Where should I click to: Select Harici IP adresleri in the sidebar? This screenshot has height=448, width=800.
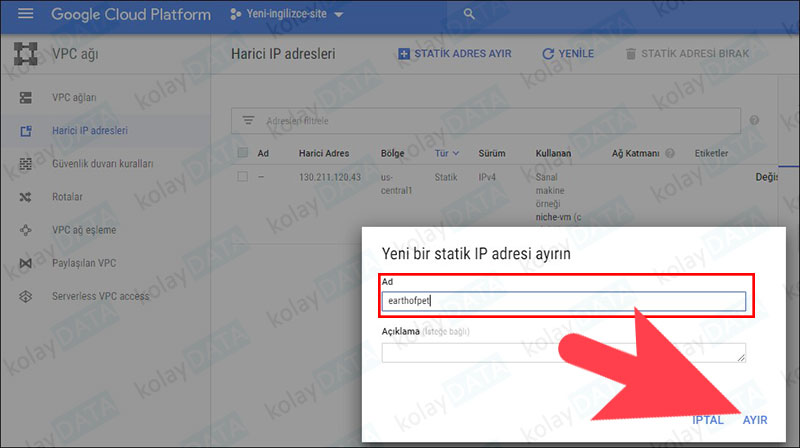pyautogui.click(x=90, y=131)
